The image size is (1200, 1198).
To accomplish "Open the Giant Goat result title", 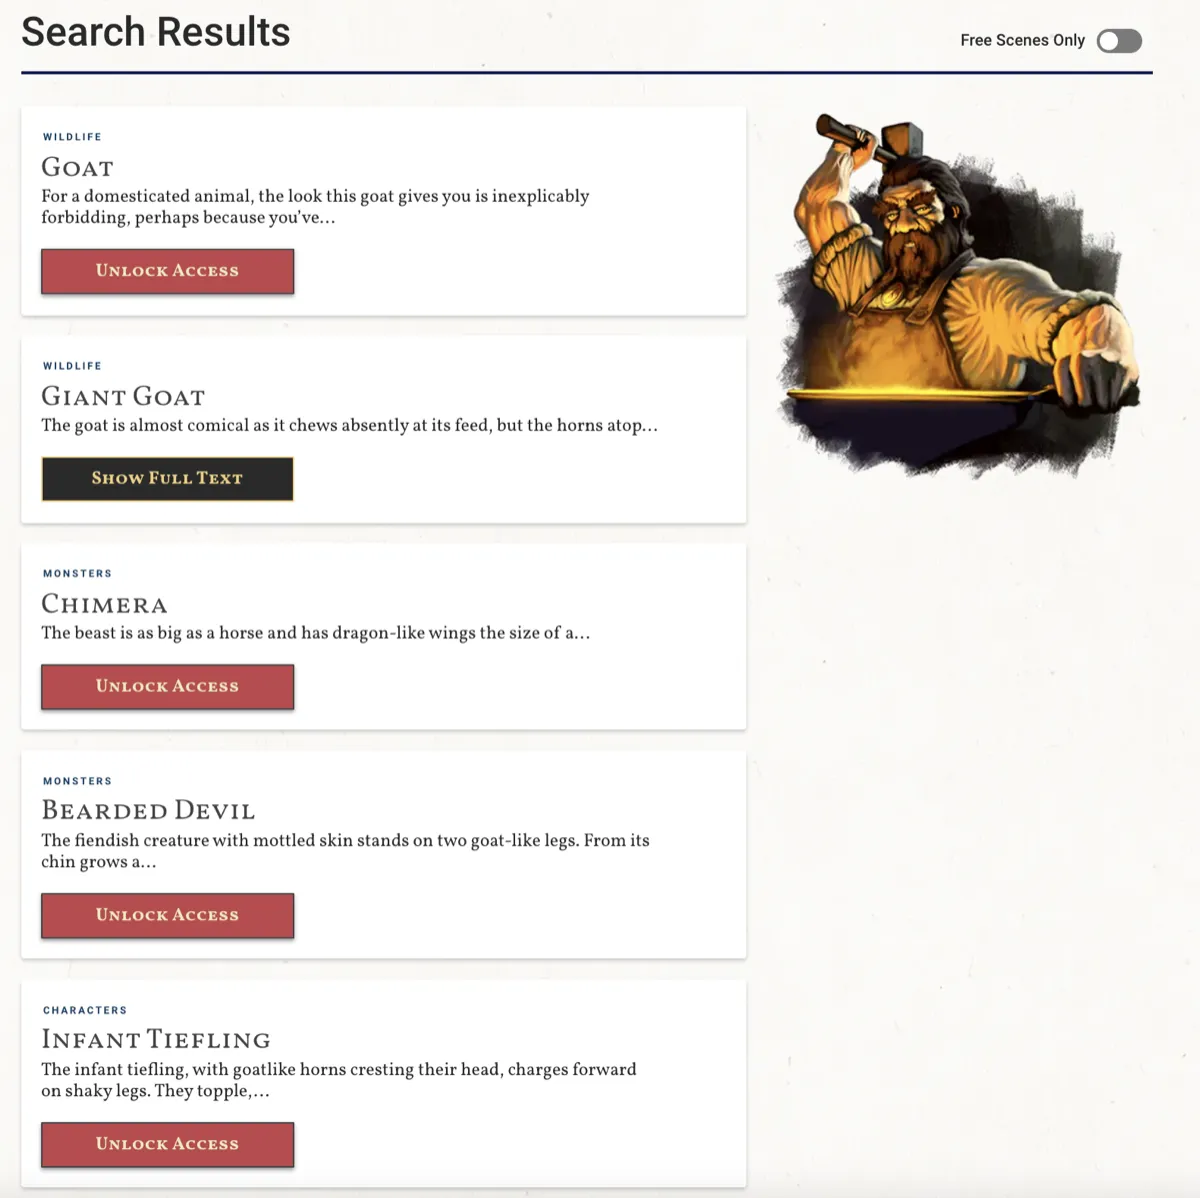I will point(123,397).
